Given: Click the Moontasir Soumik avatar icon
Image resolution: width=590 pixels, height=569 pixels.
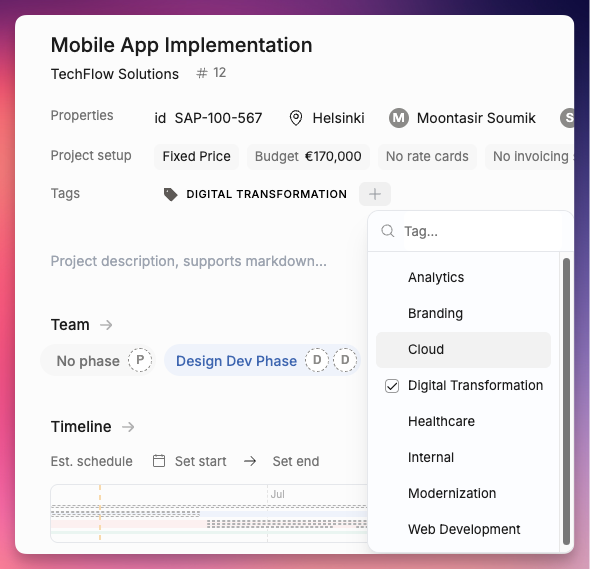Looking at the screenshot, I should [398, 118].
